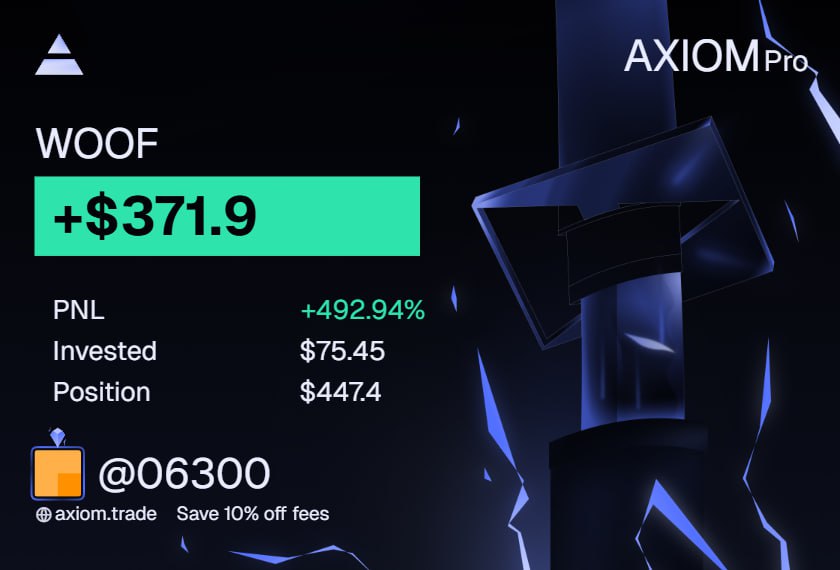
Task: Click the Invested label
Action: tap(104, 351)
